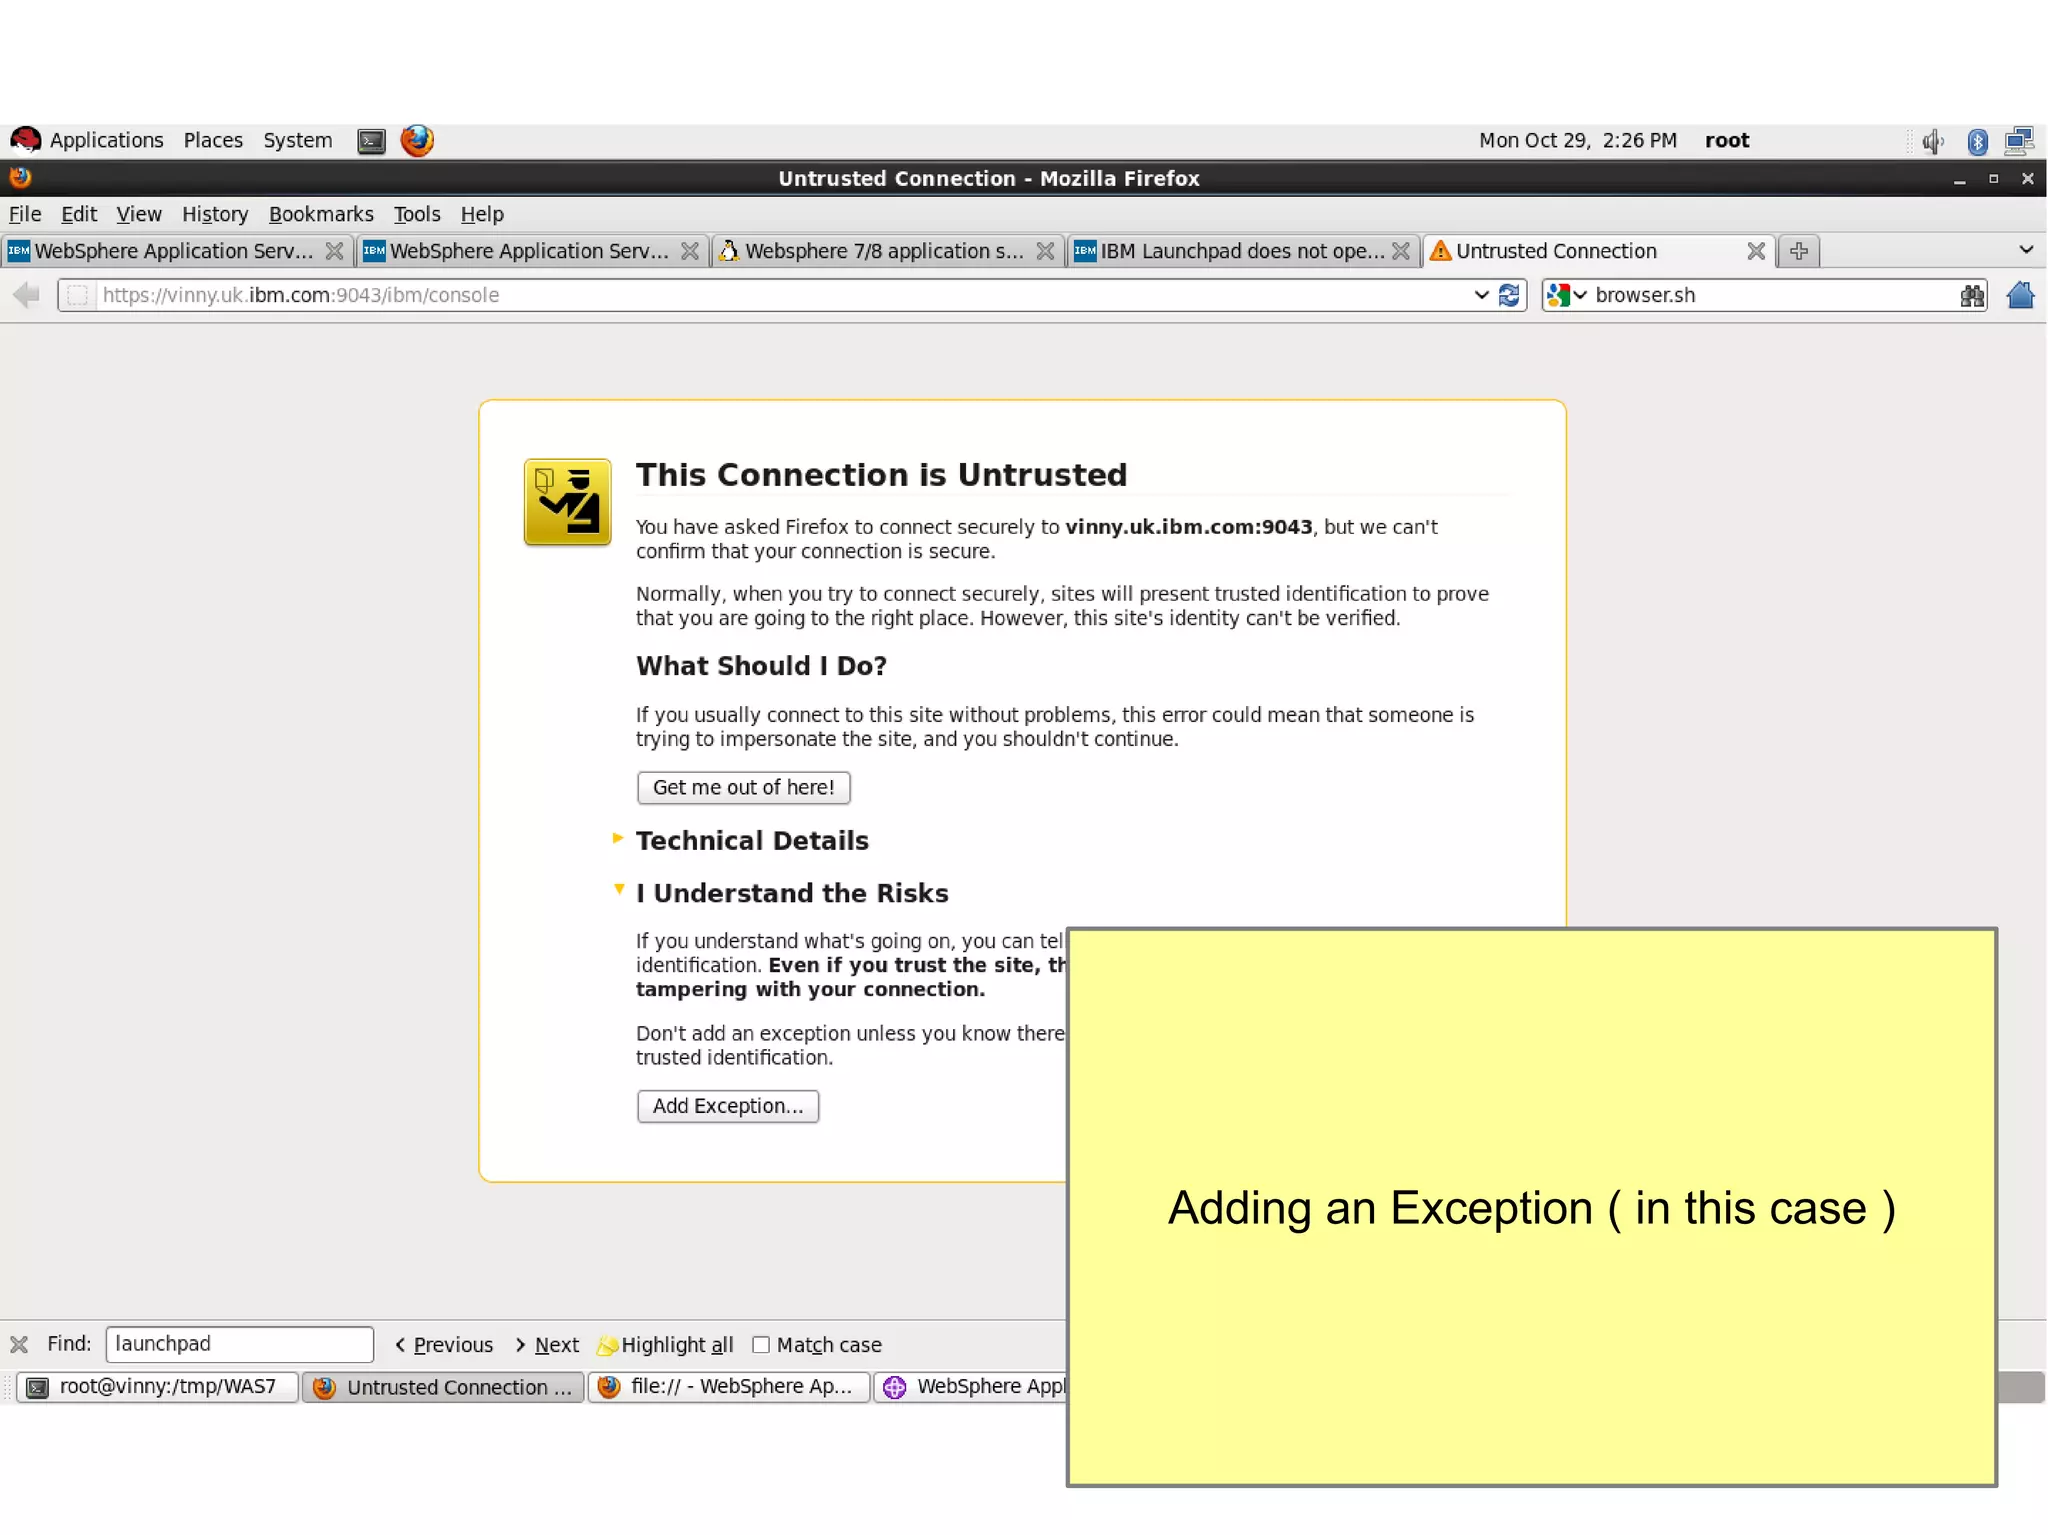
Task: Open the Tools menu
Action: point(417,214)
